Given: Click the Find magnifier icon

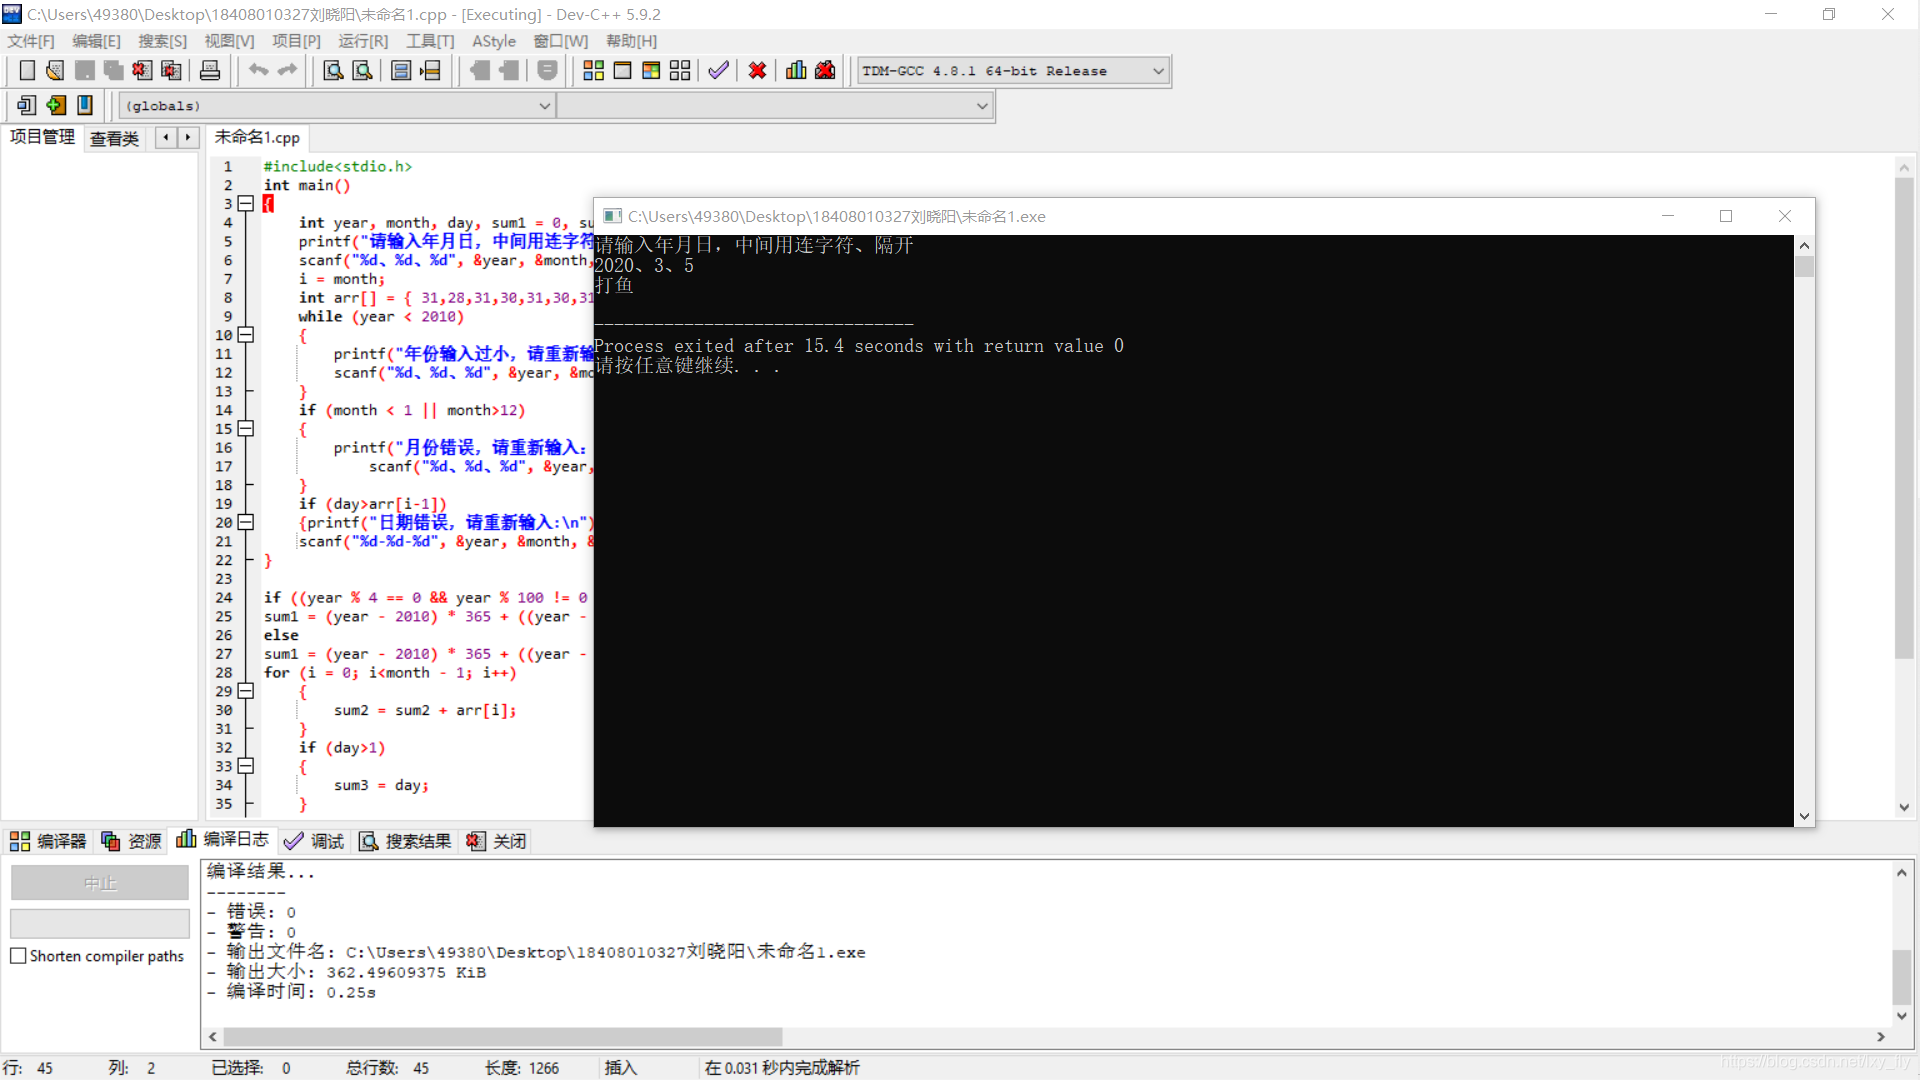Looking at the screenshot, I should [333, 70].
